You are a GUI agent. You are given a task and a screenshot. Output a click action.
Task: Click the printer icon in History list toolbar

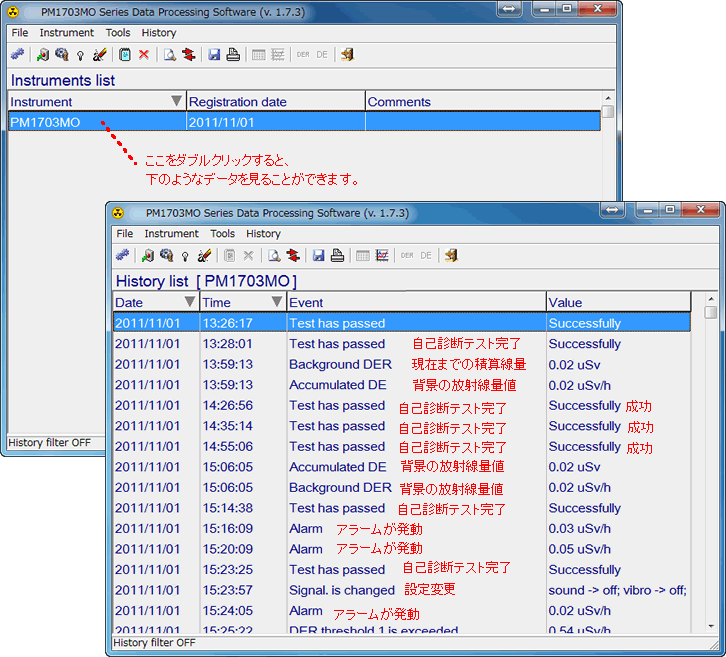coord(338,255)
